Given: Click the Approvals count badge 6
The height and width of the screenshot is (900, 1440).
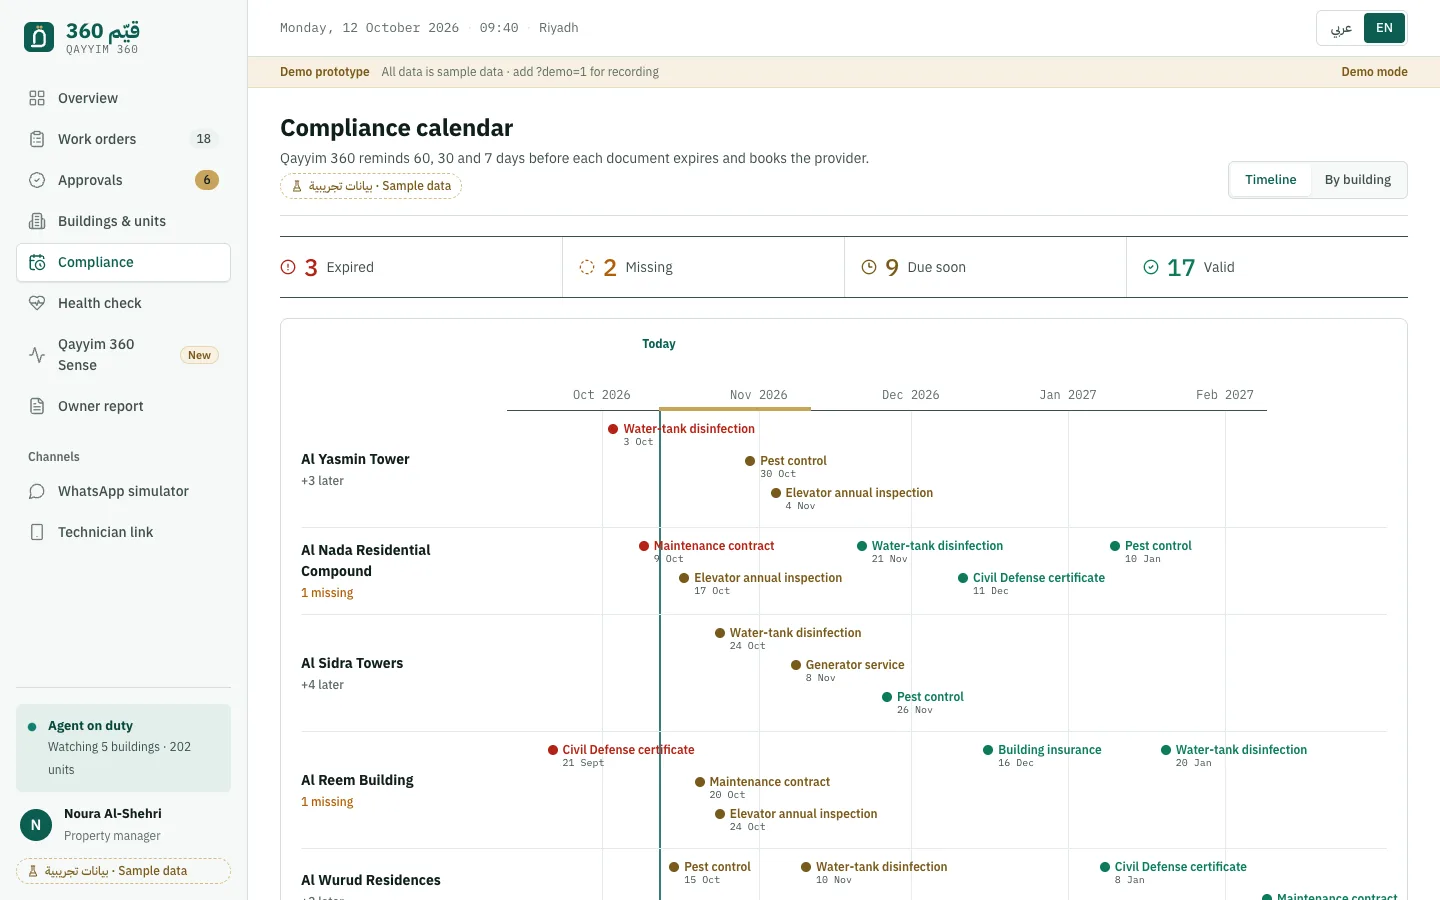Looking at the screenshot, I should click(207, 180).
